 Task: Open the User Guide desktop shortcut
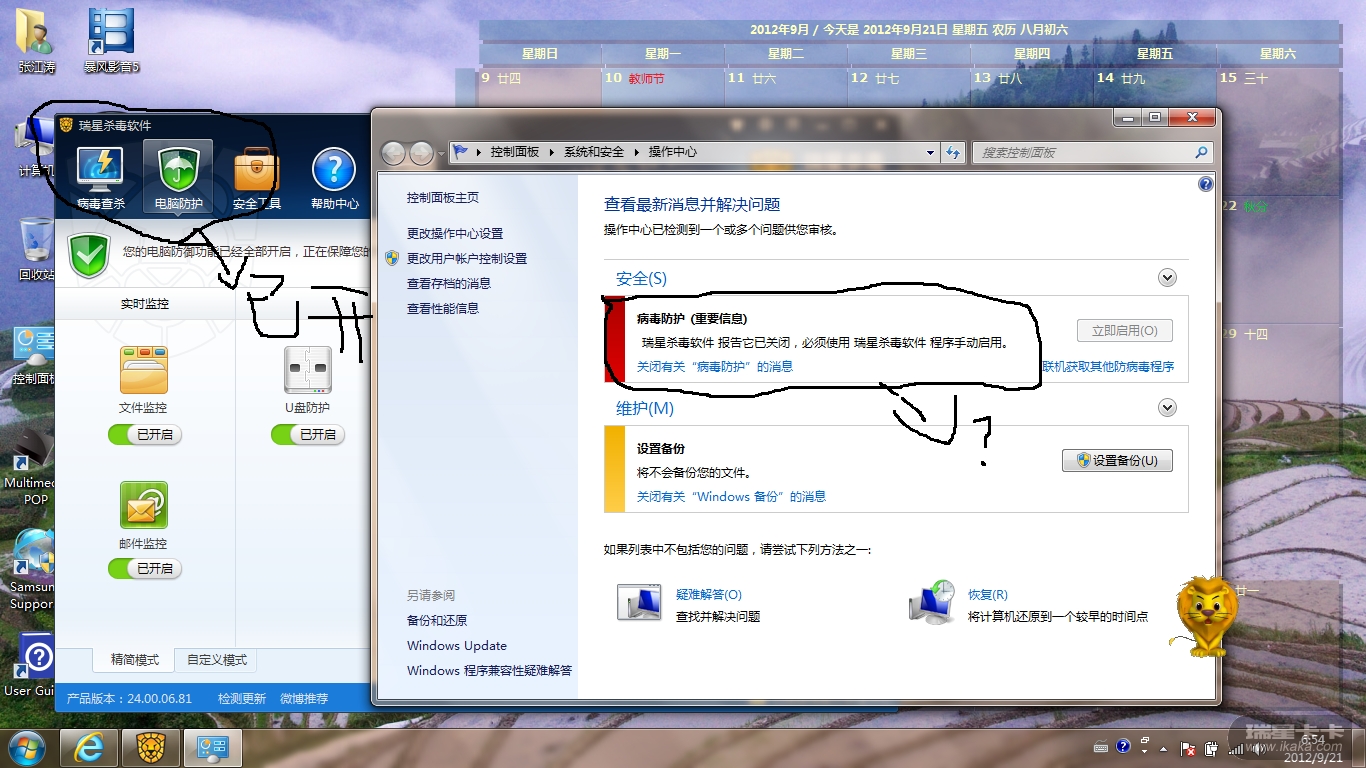33,665
